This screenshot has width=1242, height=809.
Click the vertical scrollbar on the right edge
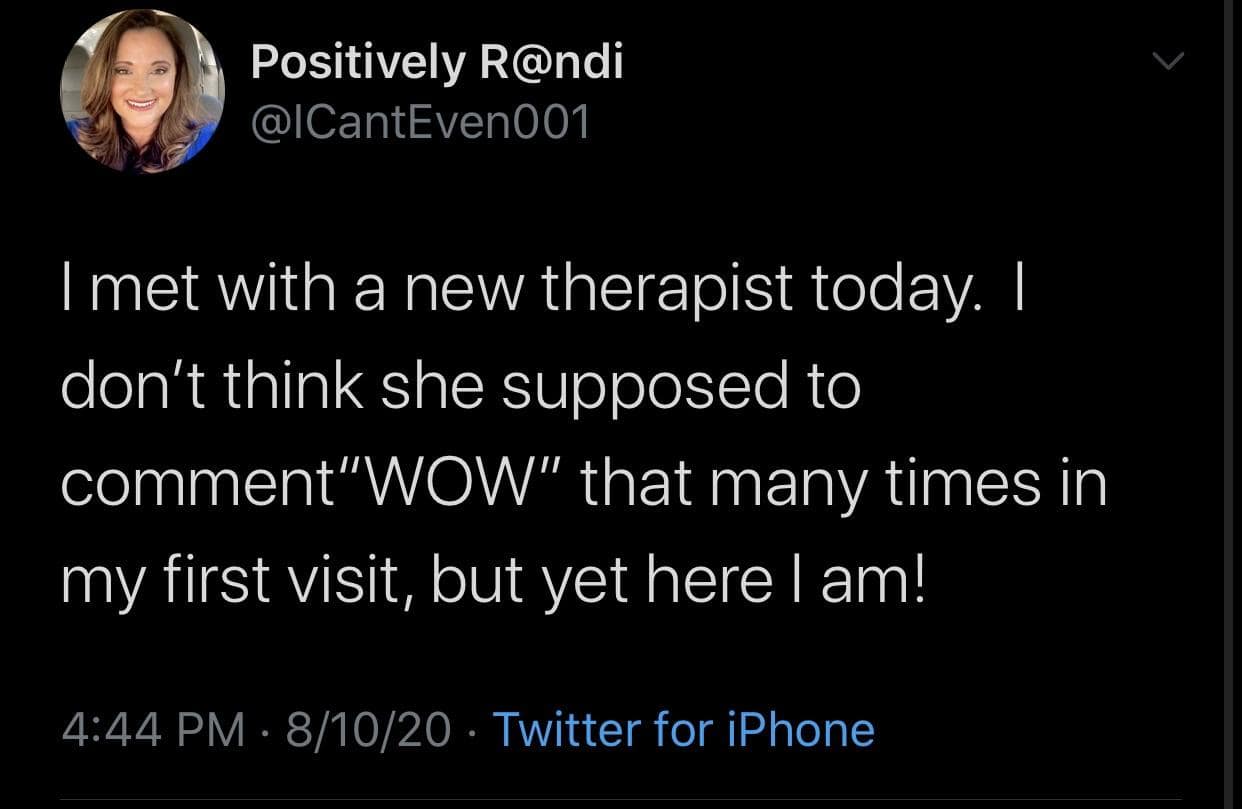coord(1230,400)
